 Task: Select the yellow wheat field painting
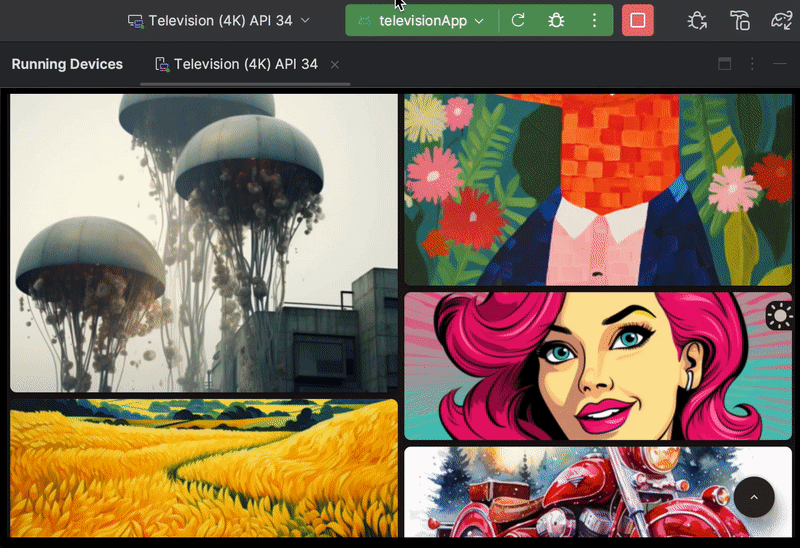coord(204,468)
